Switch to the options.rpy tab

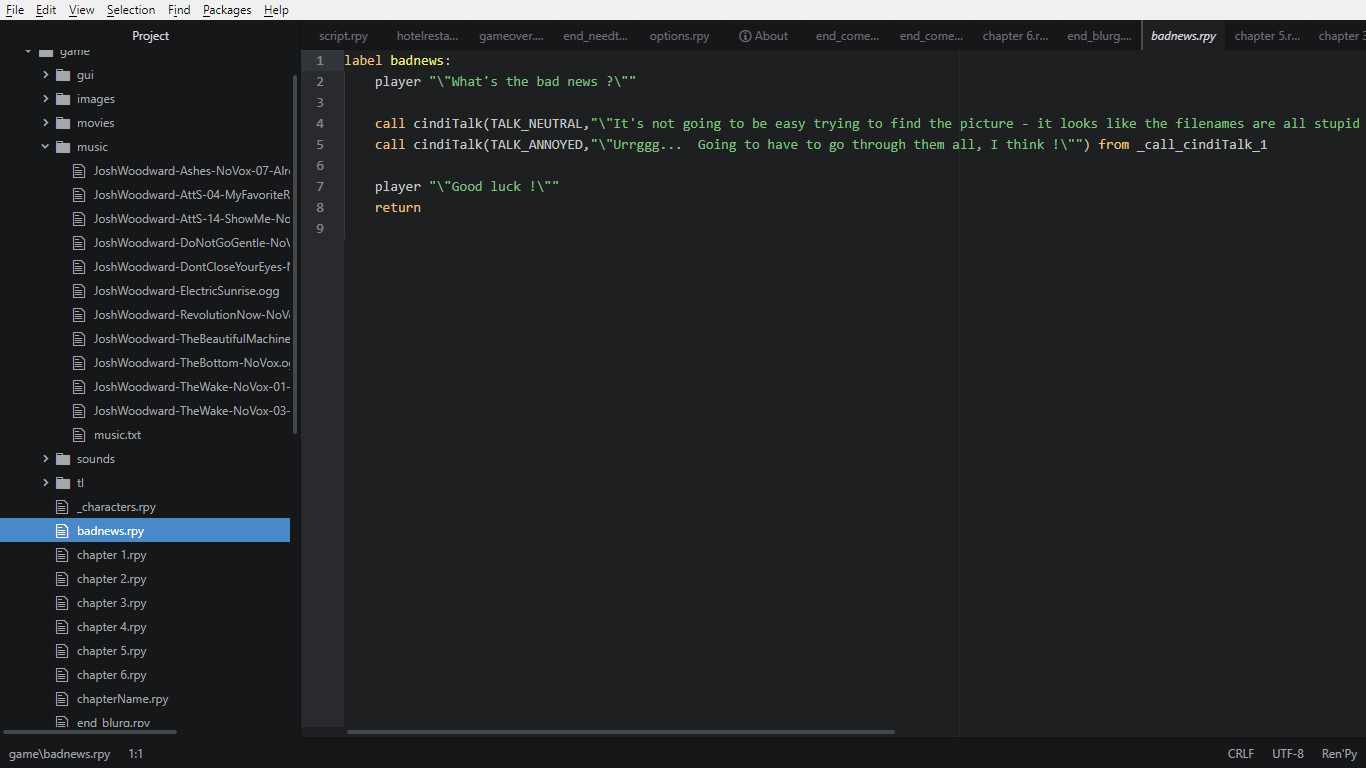[x=679, y=35]
